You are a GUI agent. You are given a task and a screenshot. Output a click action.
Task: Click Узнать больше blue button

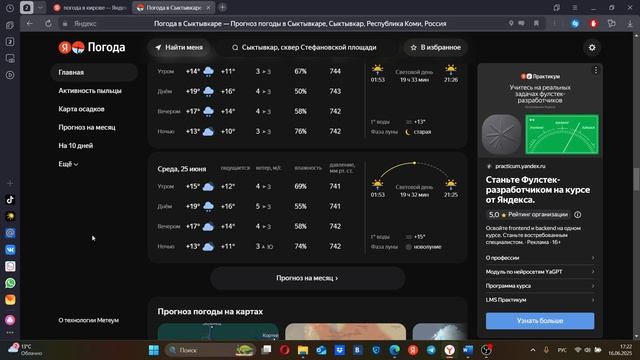click(540, 321)
